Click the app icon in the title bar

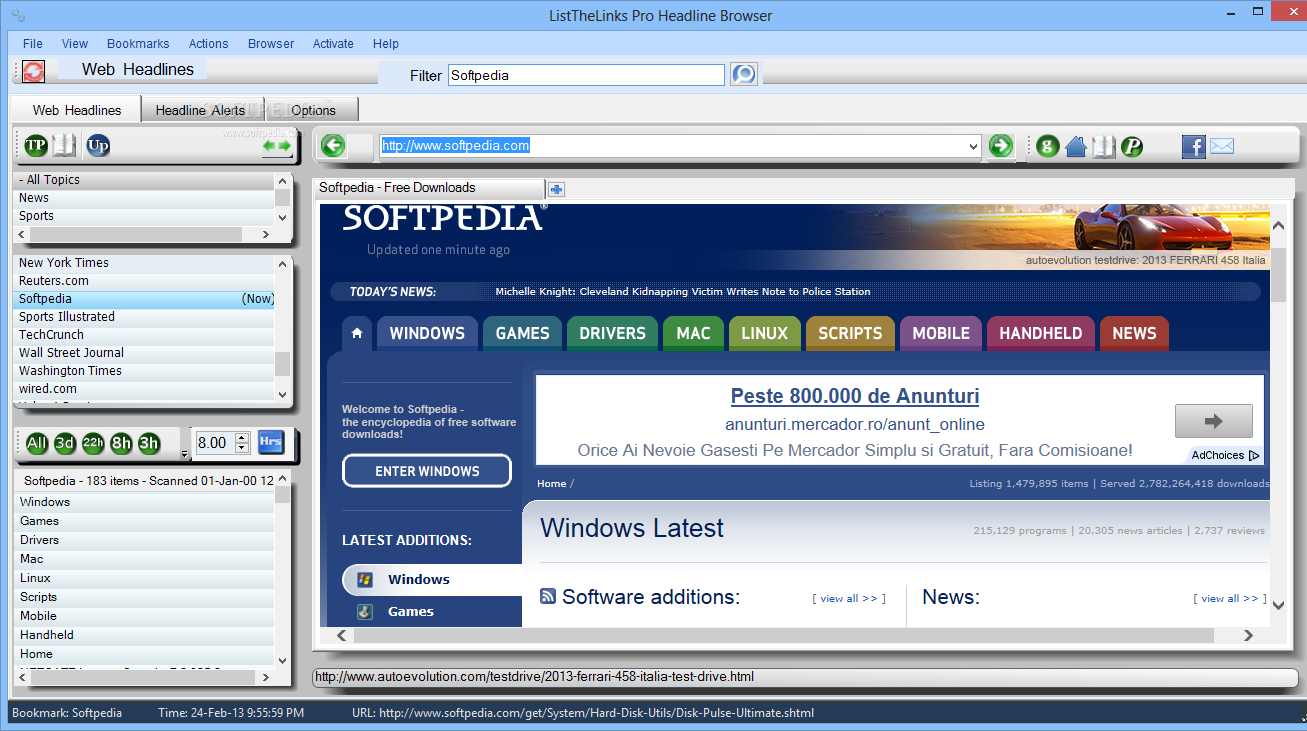point(19,15)
